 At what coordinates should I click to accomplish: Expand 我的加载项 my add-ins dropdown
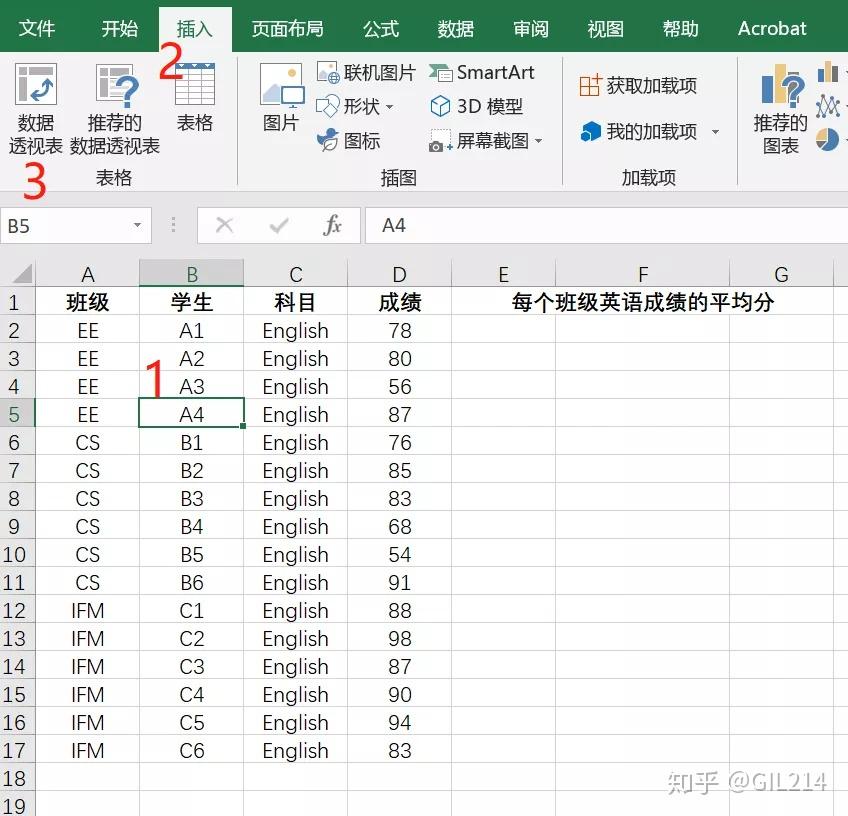(x=715, y=131)
